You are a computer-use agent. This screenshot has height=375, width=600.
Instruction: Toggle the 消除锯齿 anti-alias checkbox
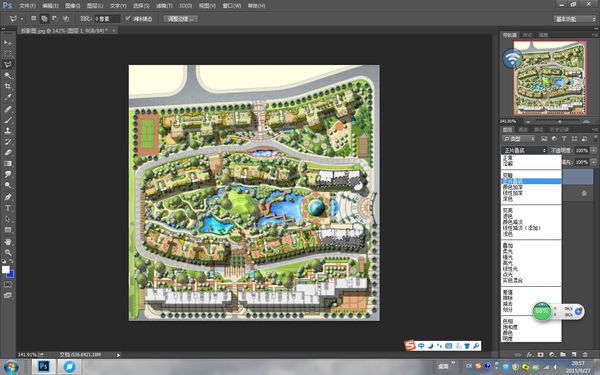(x=128, y=18)
